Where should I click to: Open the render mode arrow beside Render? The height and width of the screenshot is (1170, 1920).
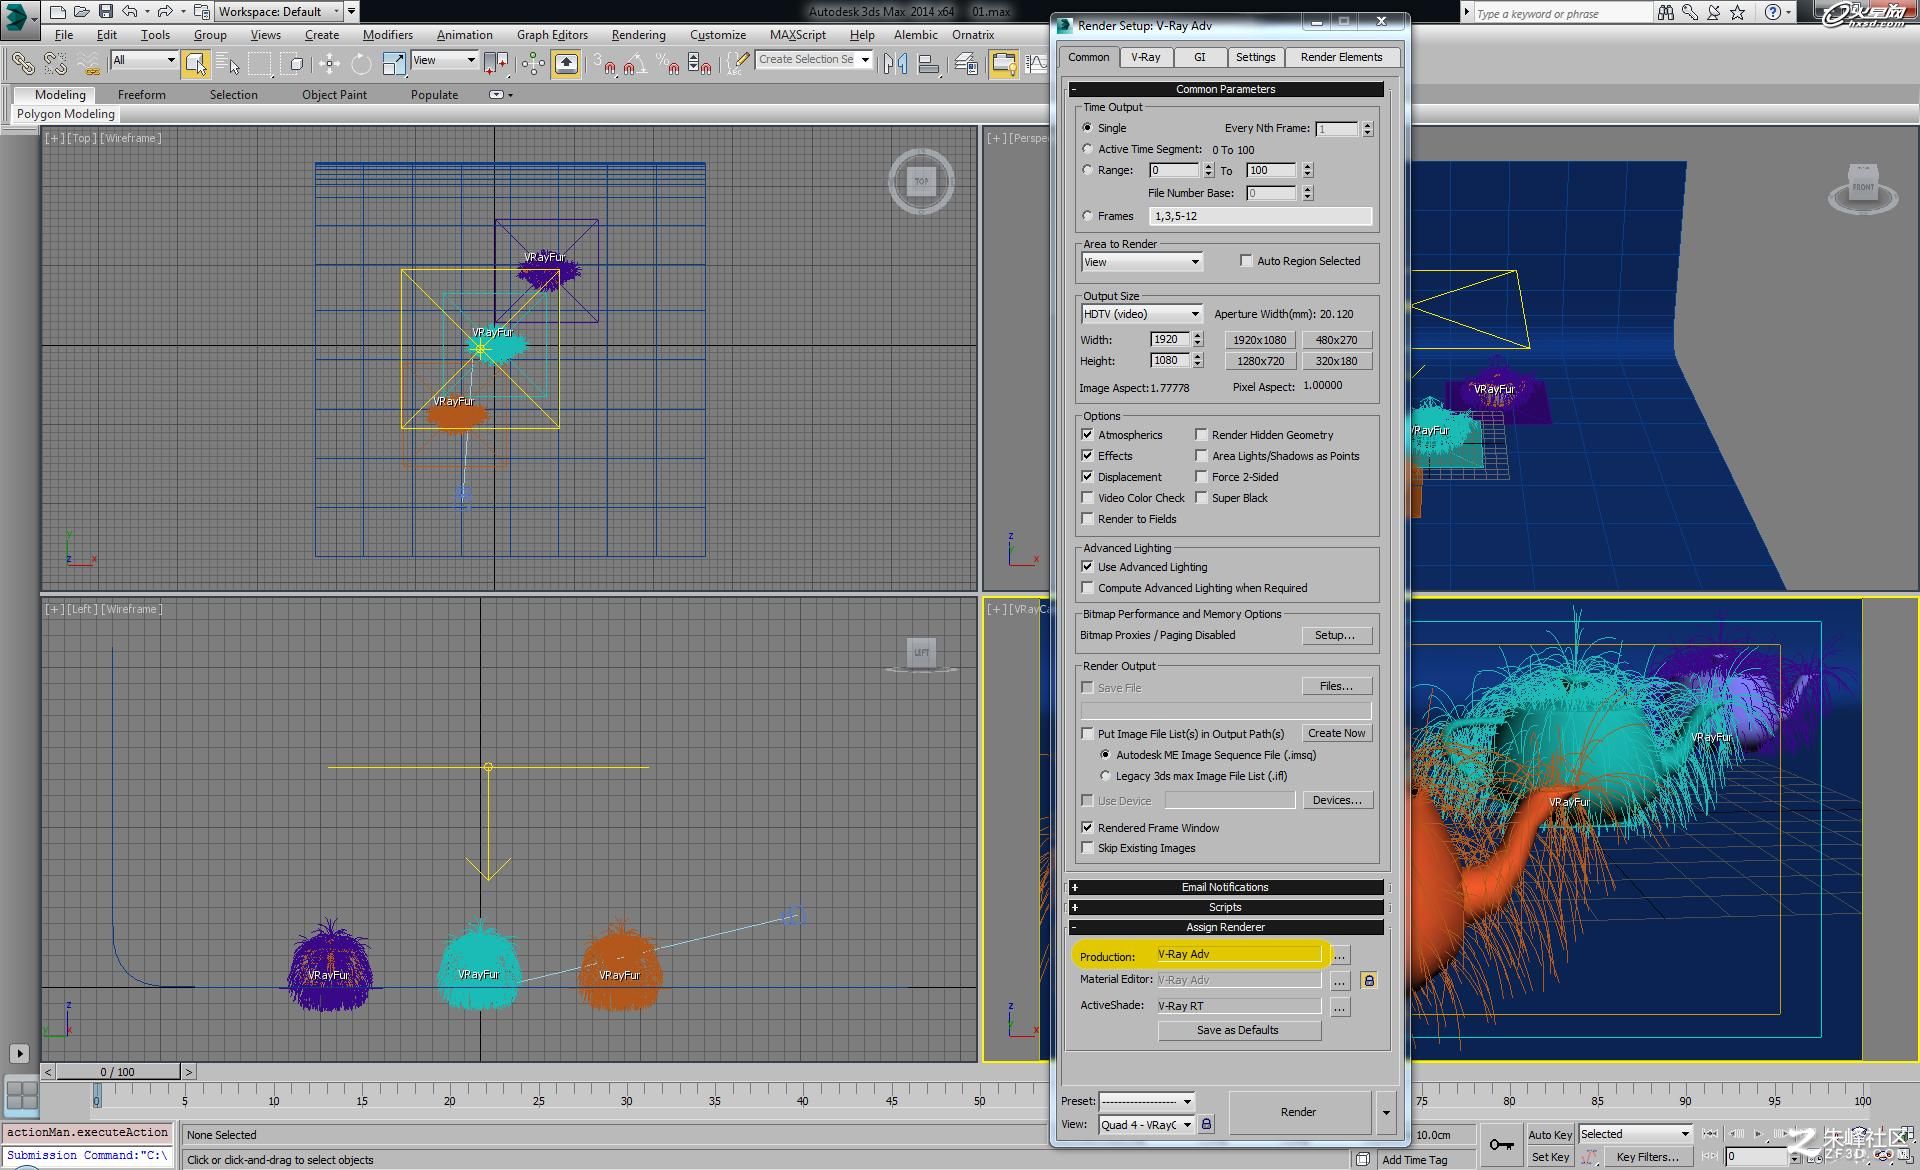coord(1386,1112)
